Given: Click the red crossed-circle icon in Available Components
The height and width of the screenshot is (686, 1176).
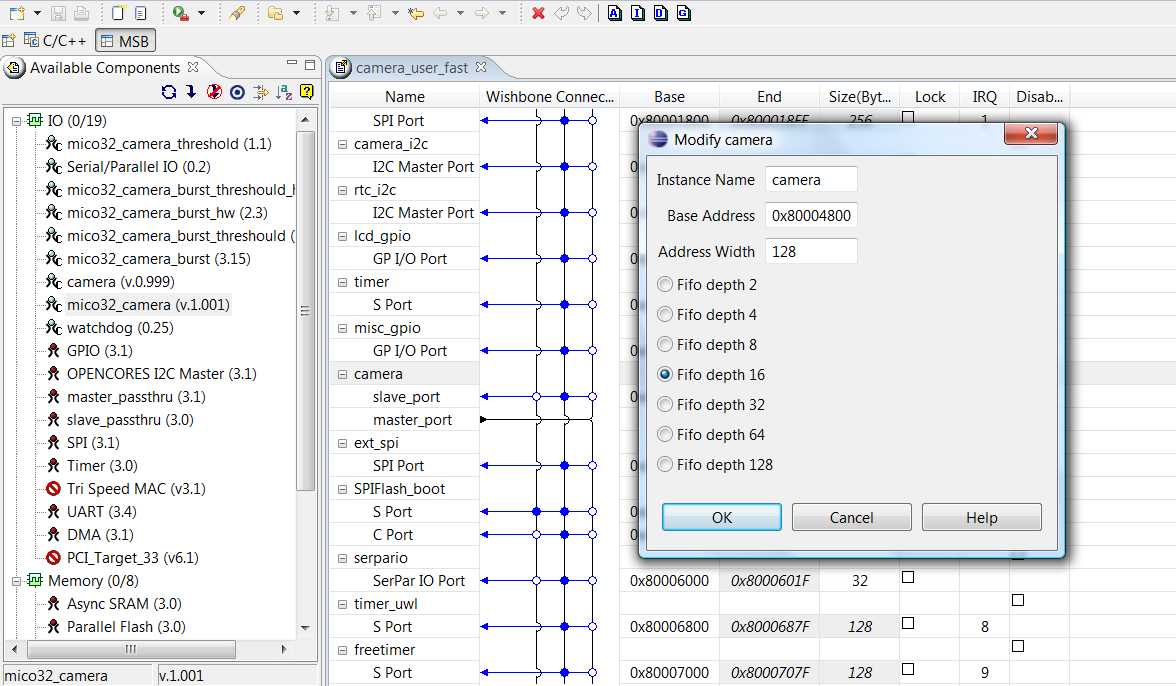Looking at the screenshot, I should (x=214, y=91).
